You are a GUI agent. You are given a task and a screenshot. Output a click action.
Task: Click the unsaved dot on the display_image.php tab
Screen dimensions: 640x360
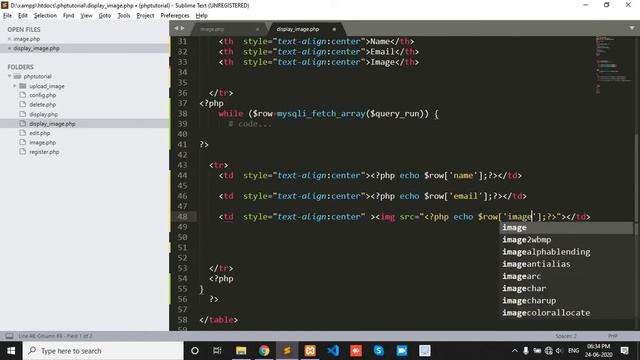[334, 29]
